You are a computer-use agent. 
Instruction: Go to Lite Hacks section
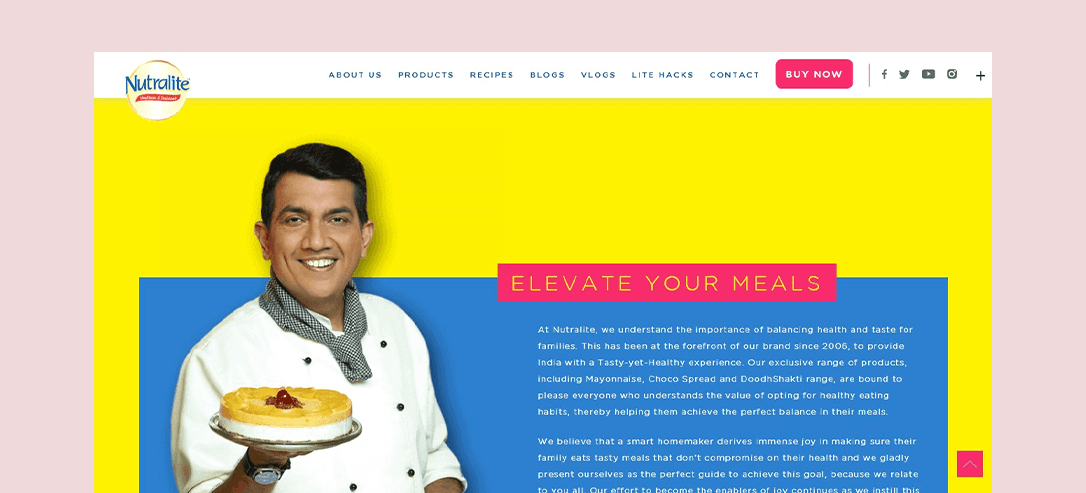[662, 75]
